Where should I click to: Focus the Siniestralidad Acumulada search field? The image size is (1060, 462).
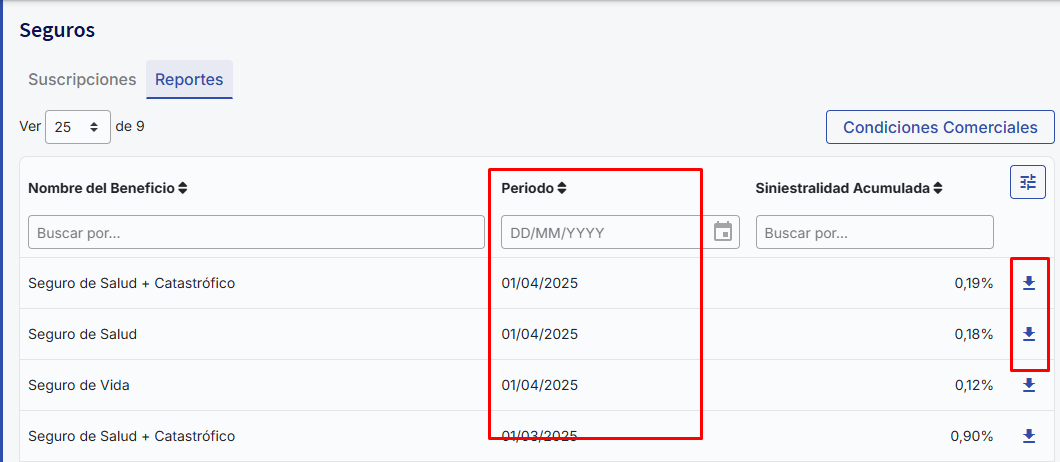point(874,232)
